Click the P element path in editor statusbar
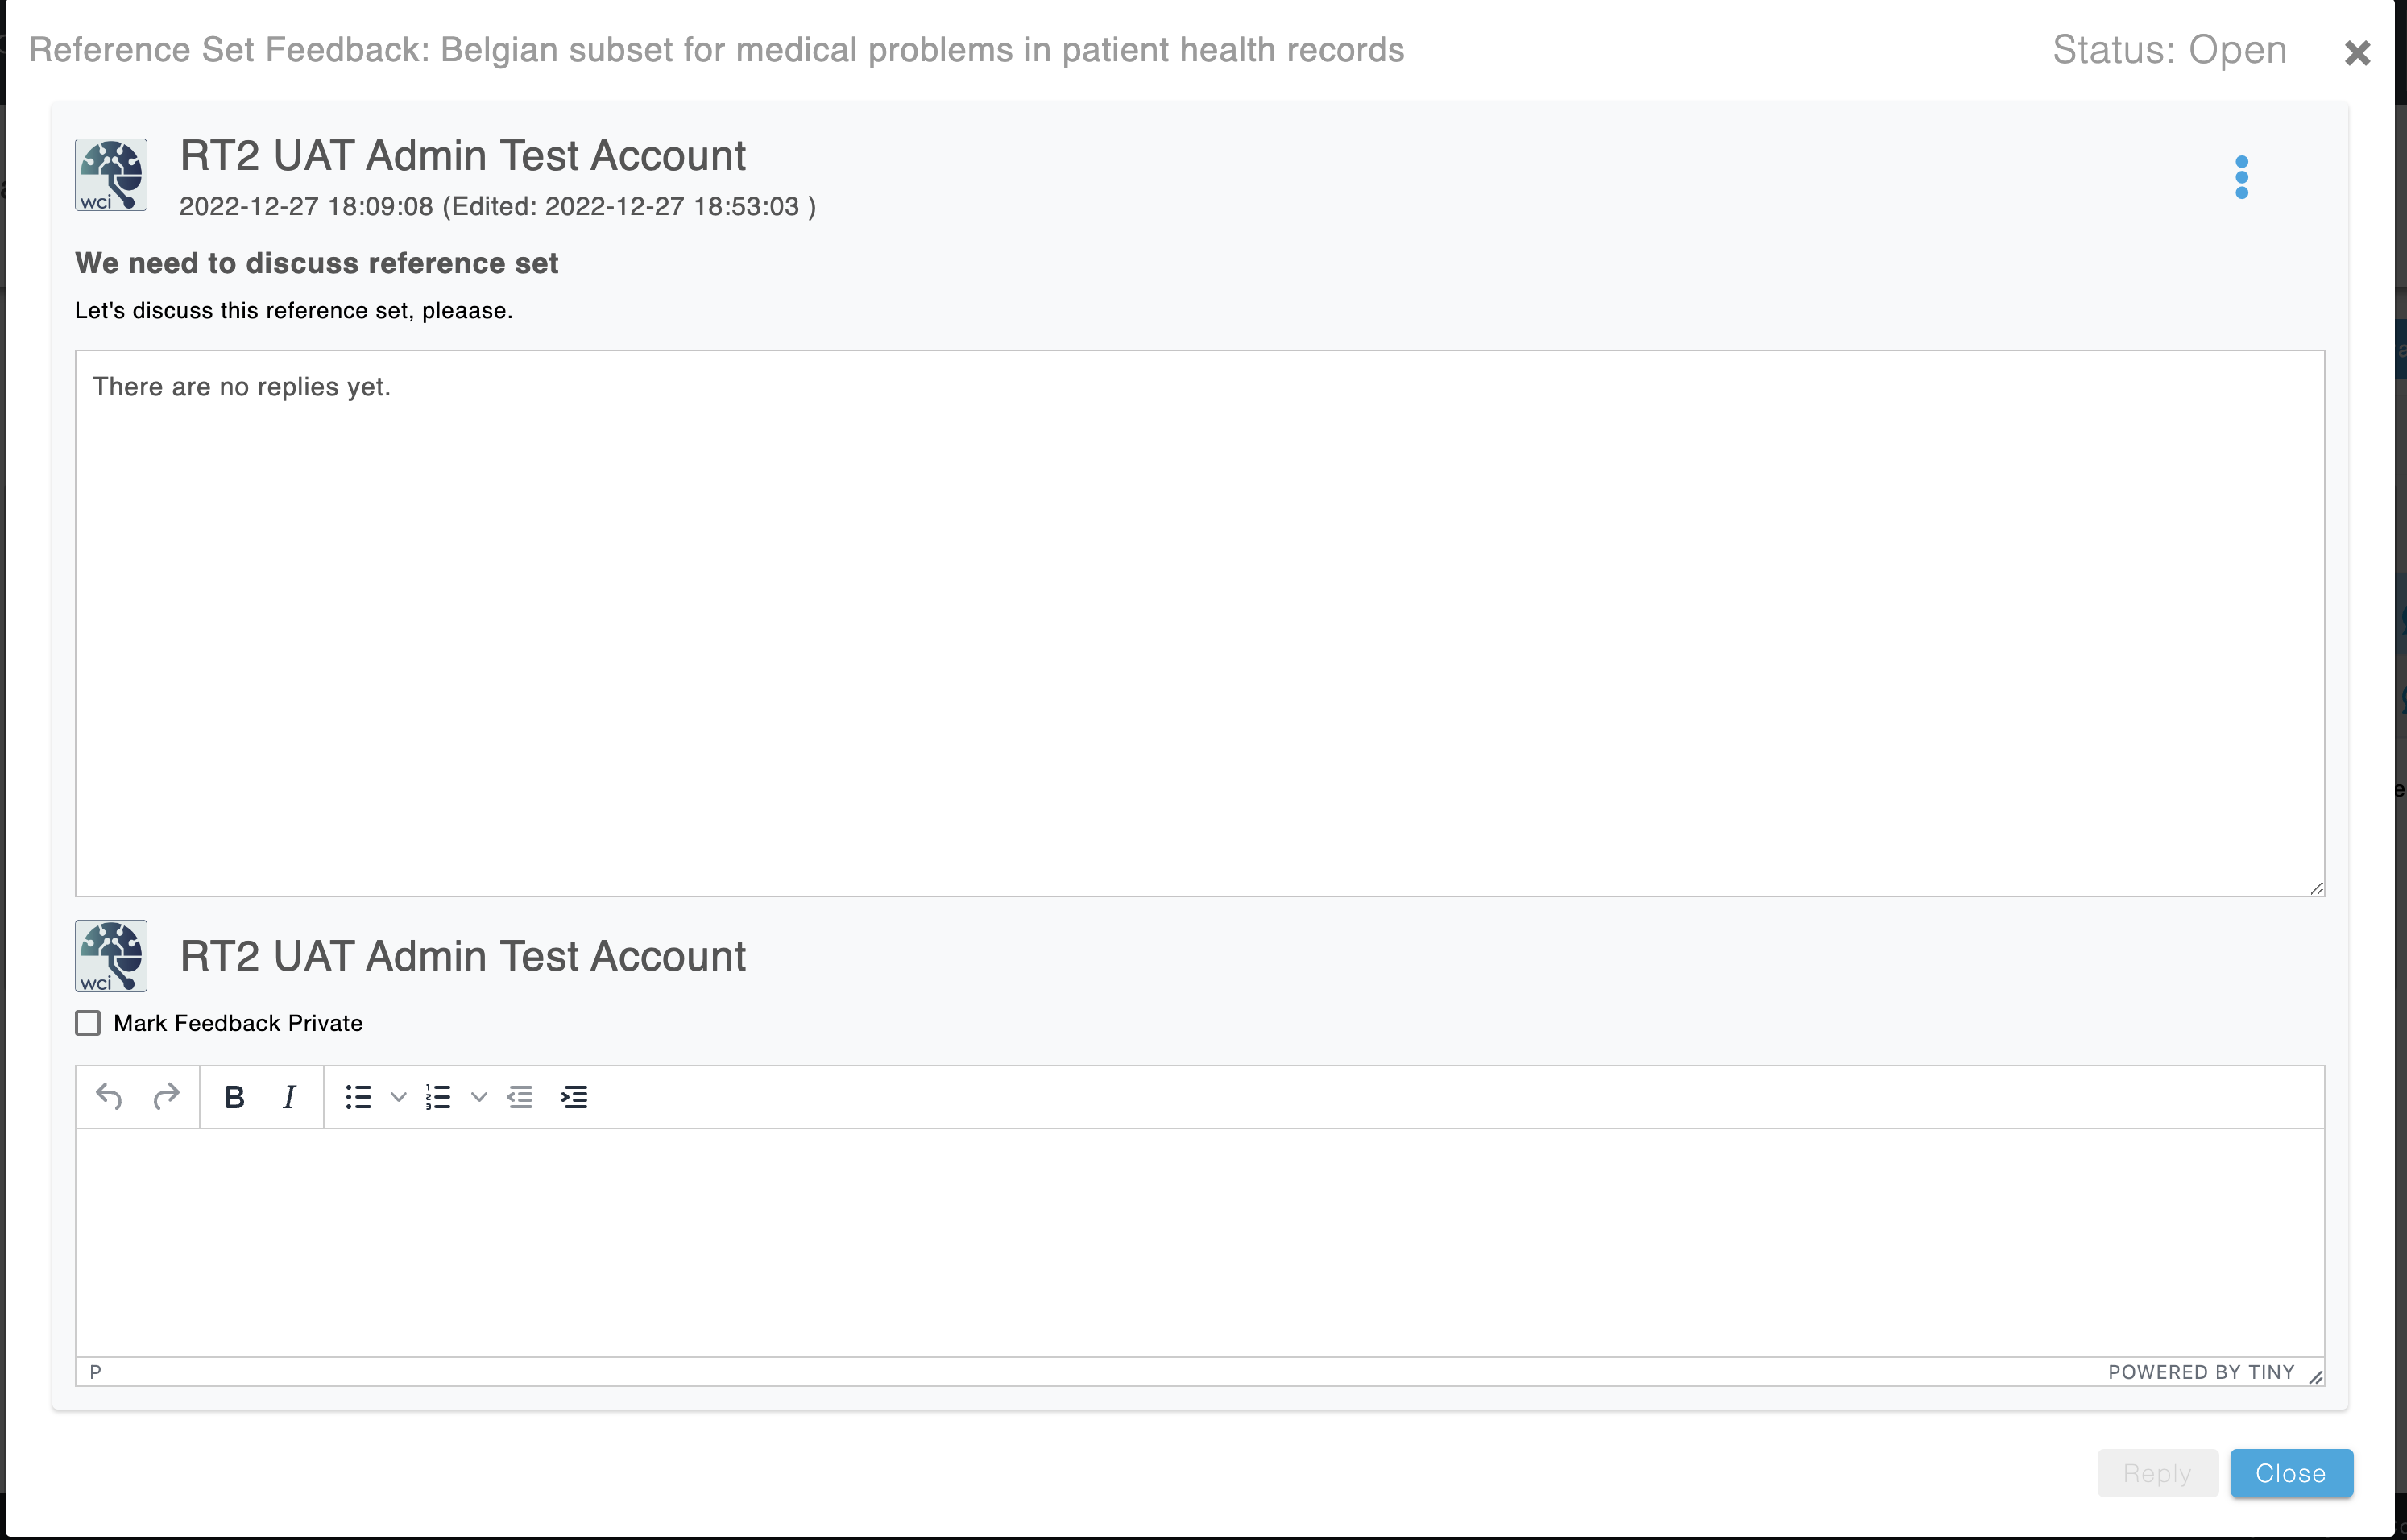The image size is (2407, 1540). [x=95, y=1372]
